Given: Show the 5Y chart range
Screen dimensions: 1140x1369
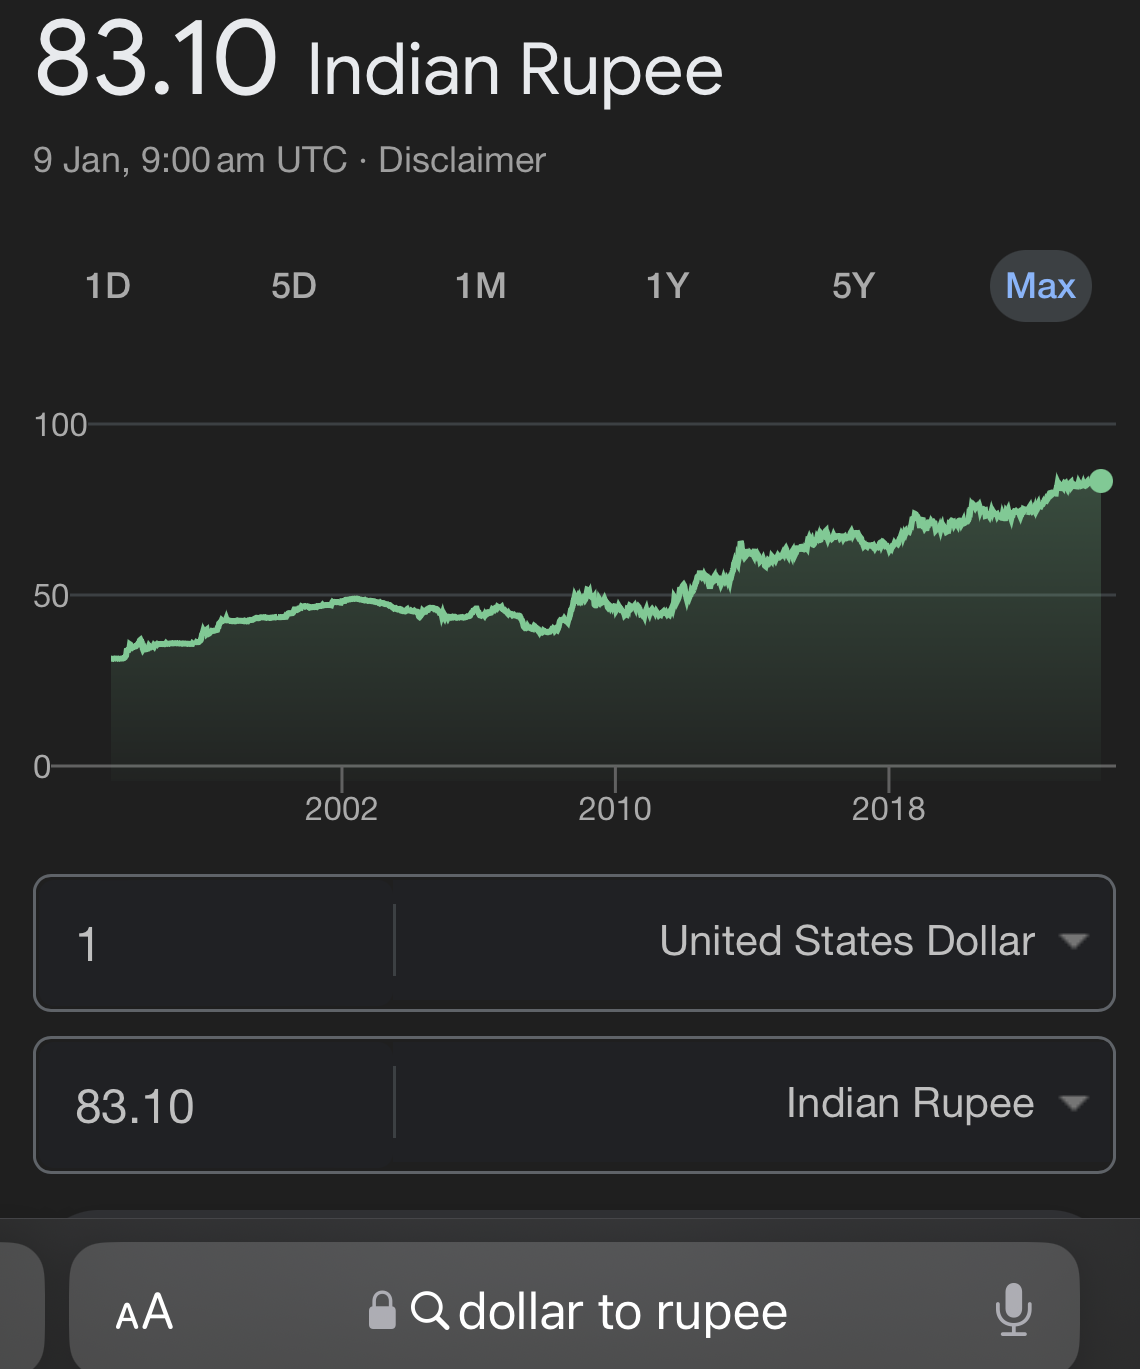Looking at the screenshot, I should (853, 286).
